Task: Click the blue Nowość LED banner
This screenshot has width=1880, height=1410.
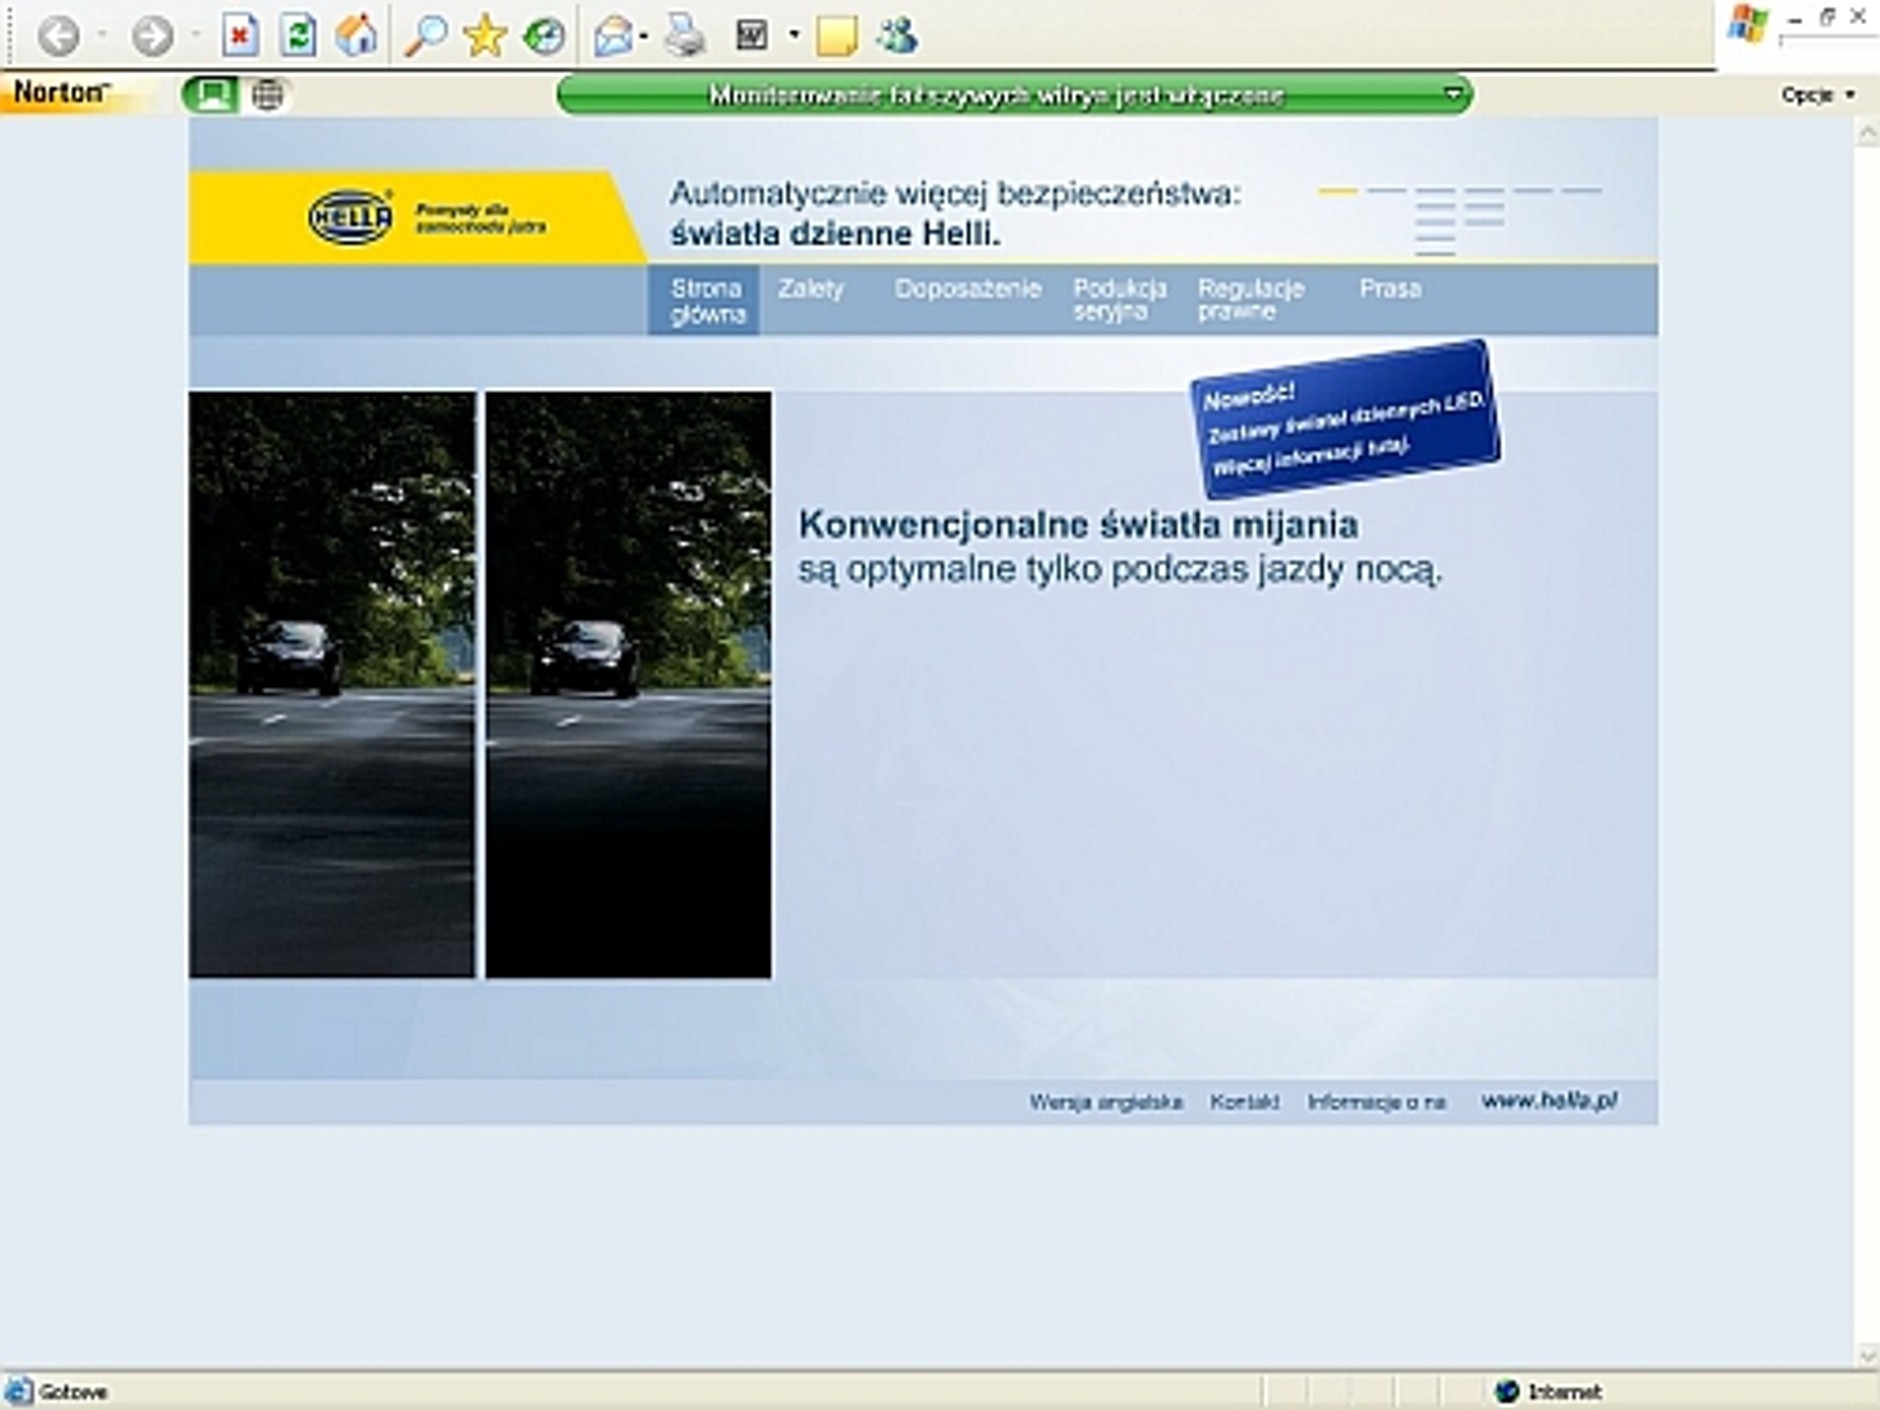Action: (1344, 420)
